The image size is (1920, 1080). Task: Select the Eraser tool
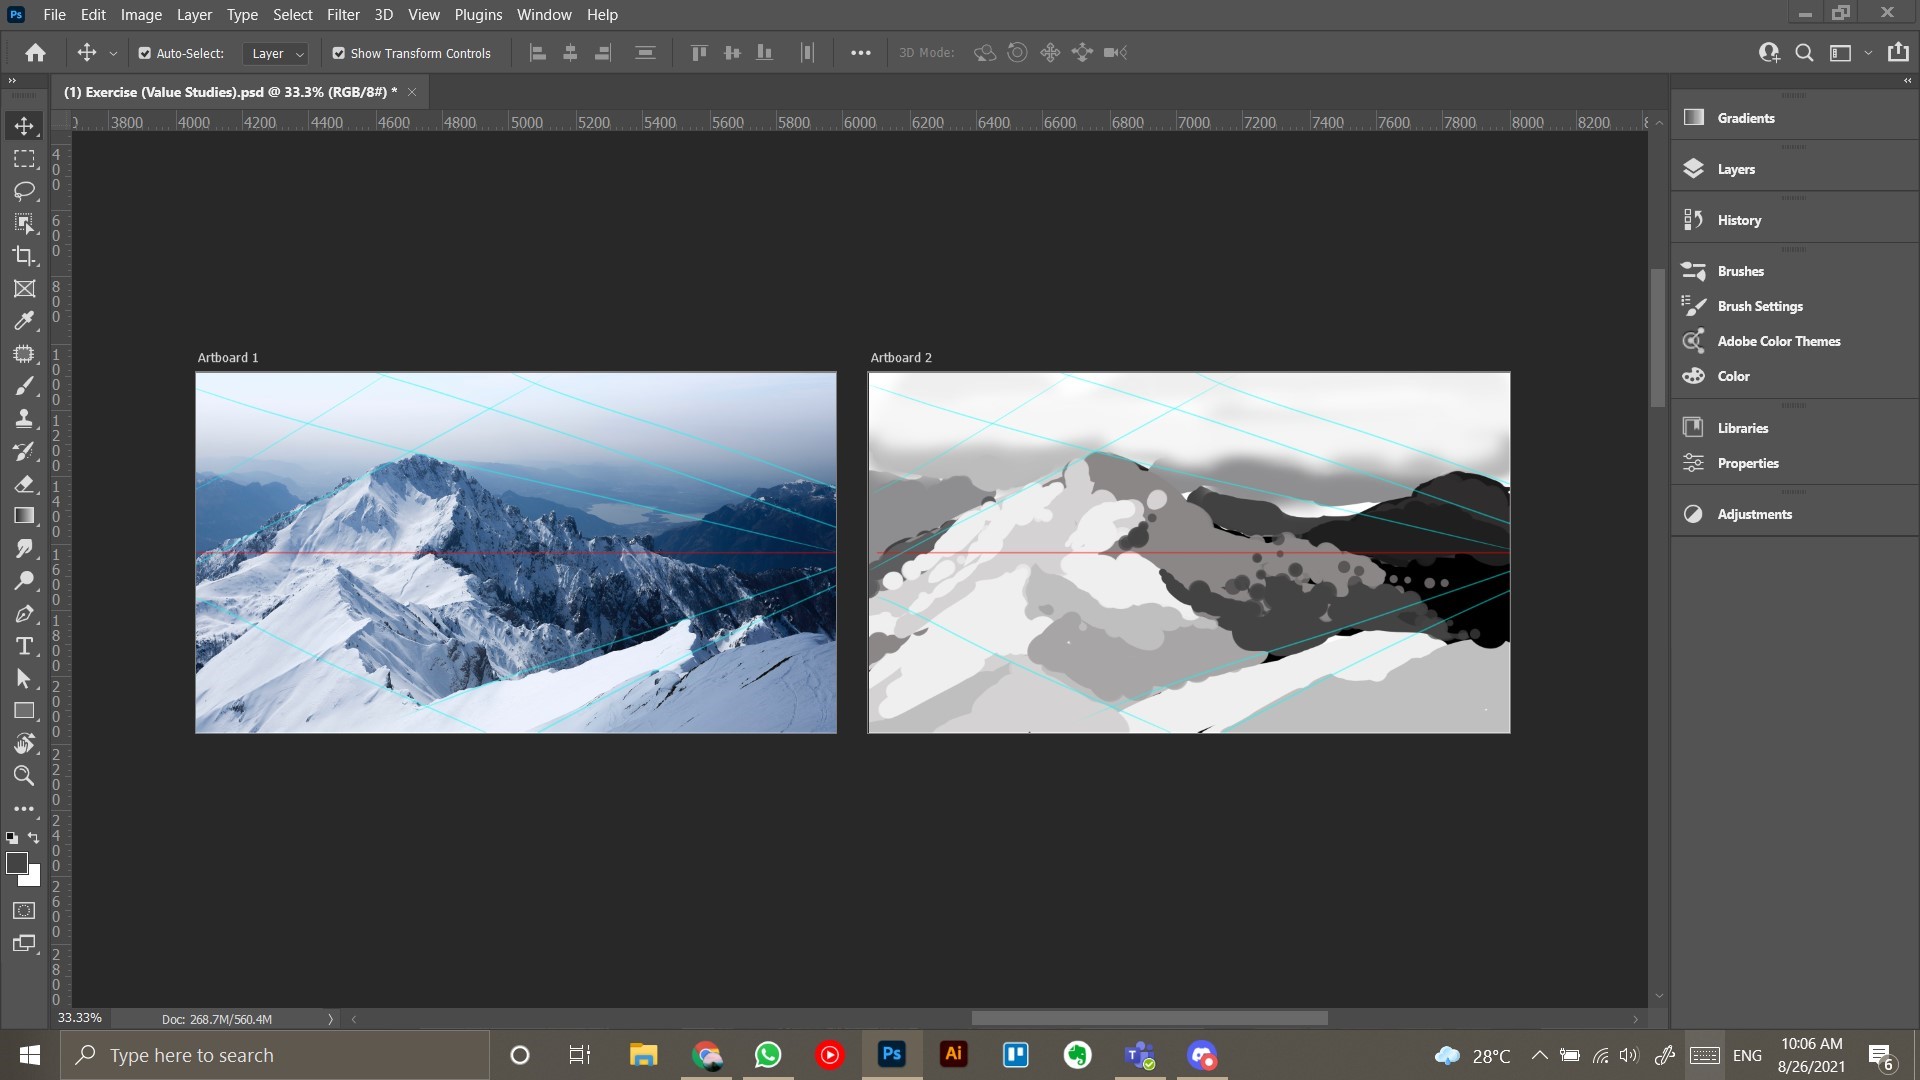(x=24, y=484)
